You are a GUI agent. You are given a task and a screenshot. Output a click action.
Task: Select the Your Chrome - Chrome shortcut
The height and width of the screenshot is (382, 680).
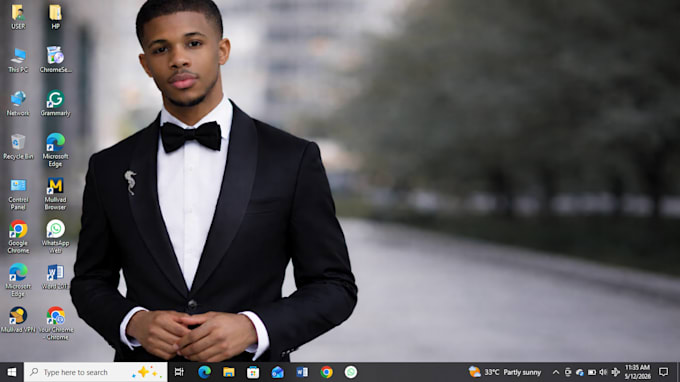(56, 323)
